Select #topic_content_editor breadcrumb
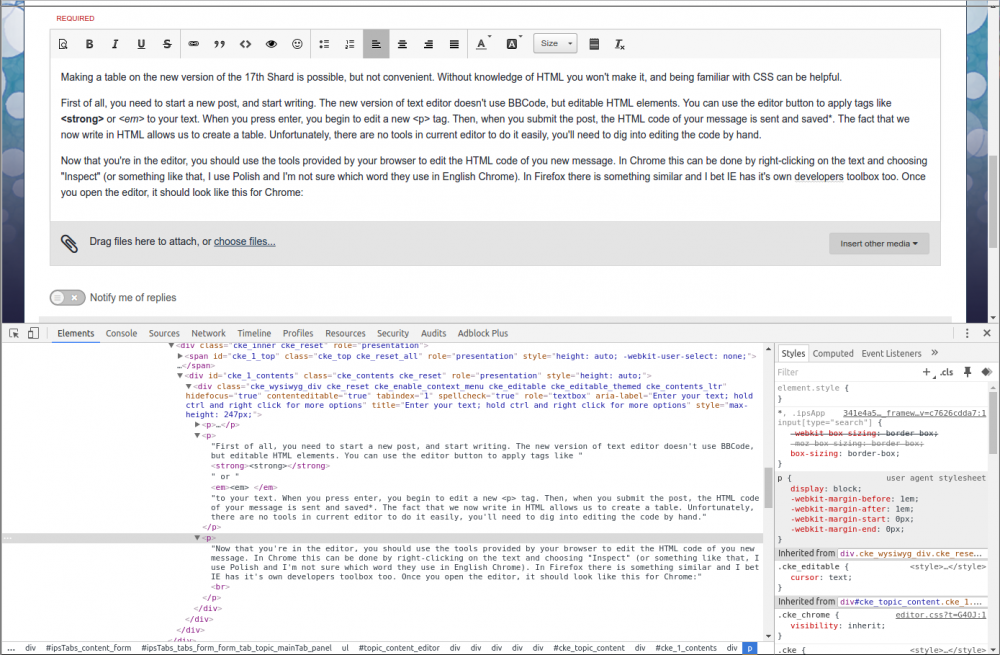 (x=399, y=648)
